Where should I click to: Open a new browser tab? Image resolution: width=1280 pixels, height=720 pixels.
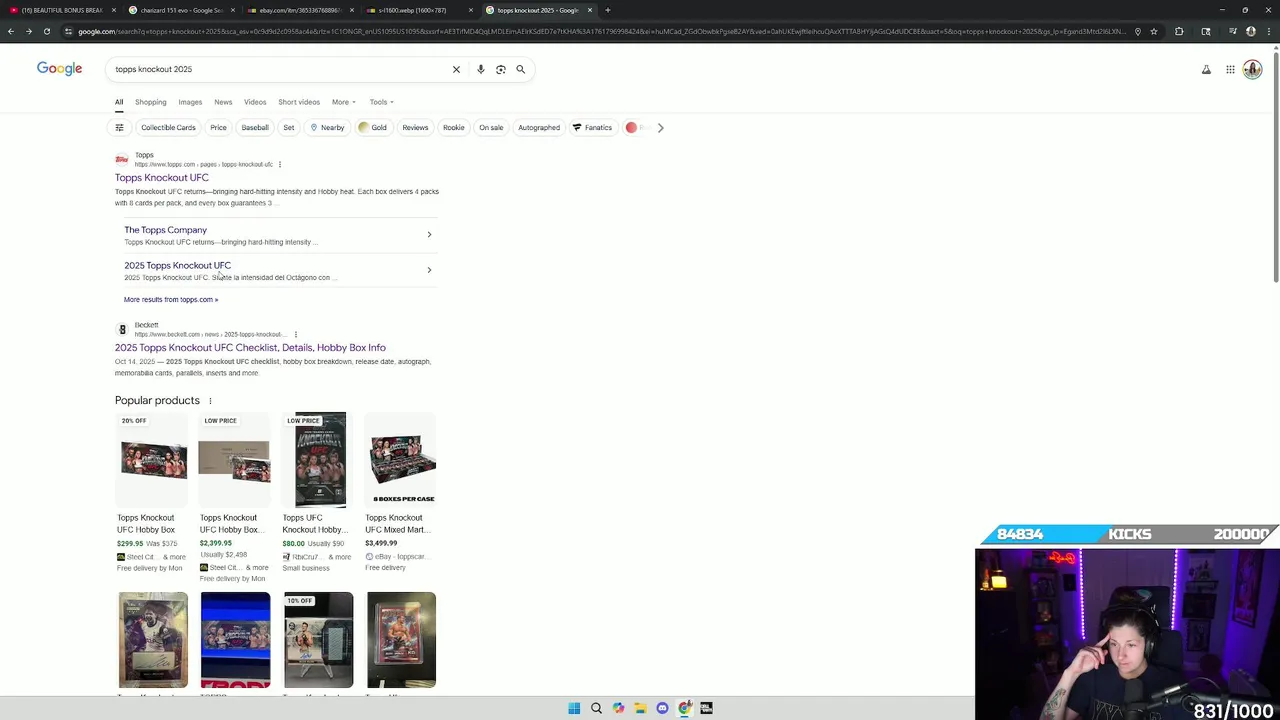tap(607, 10)
